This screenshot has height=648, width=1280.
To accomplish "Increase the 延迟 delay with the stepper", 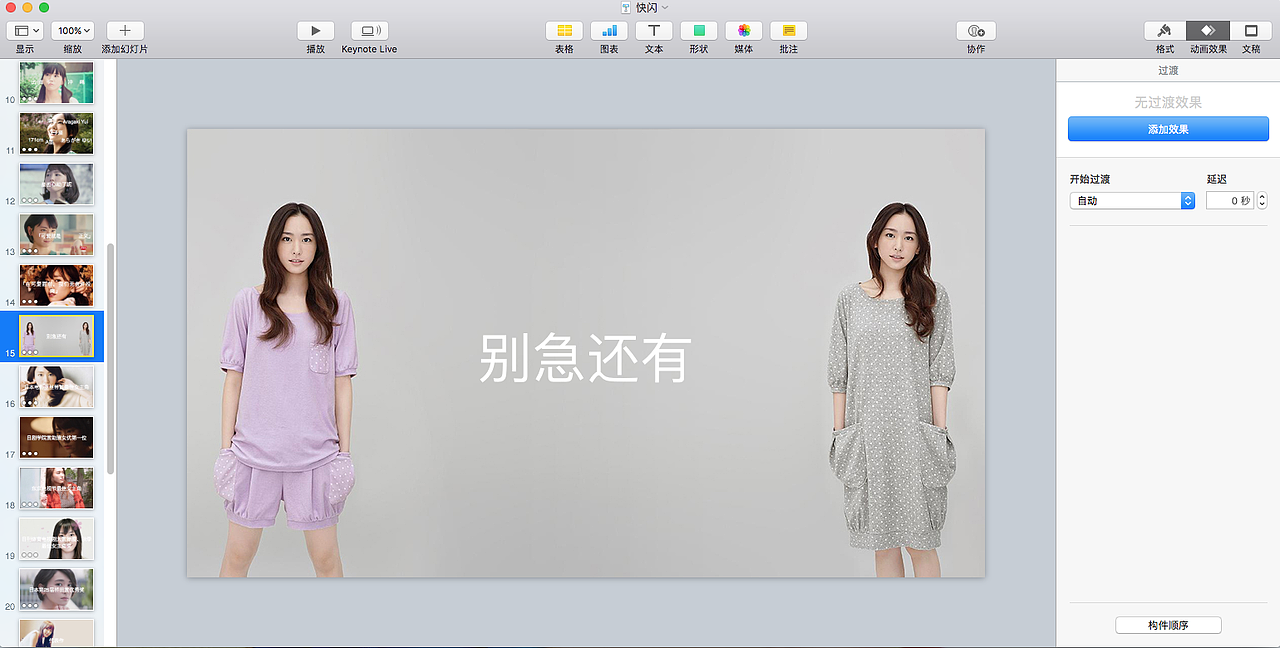I will pyautogui.click(x=1261, y=195).
